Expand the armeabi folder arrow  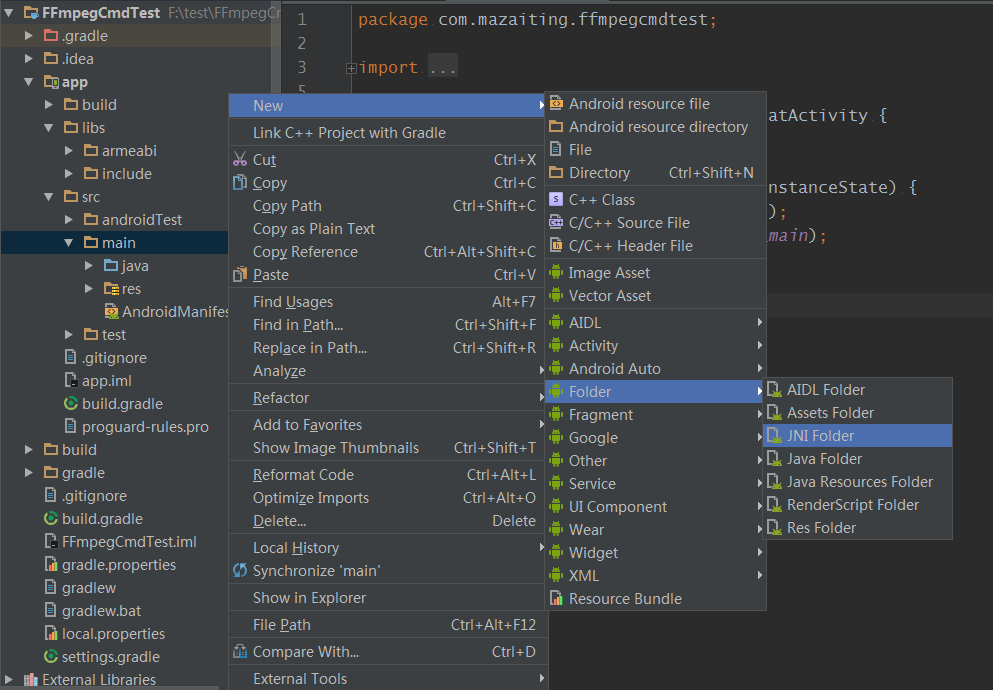point(69,151)
